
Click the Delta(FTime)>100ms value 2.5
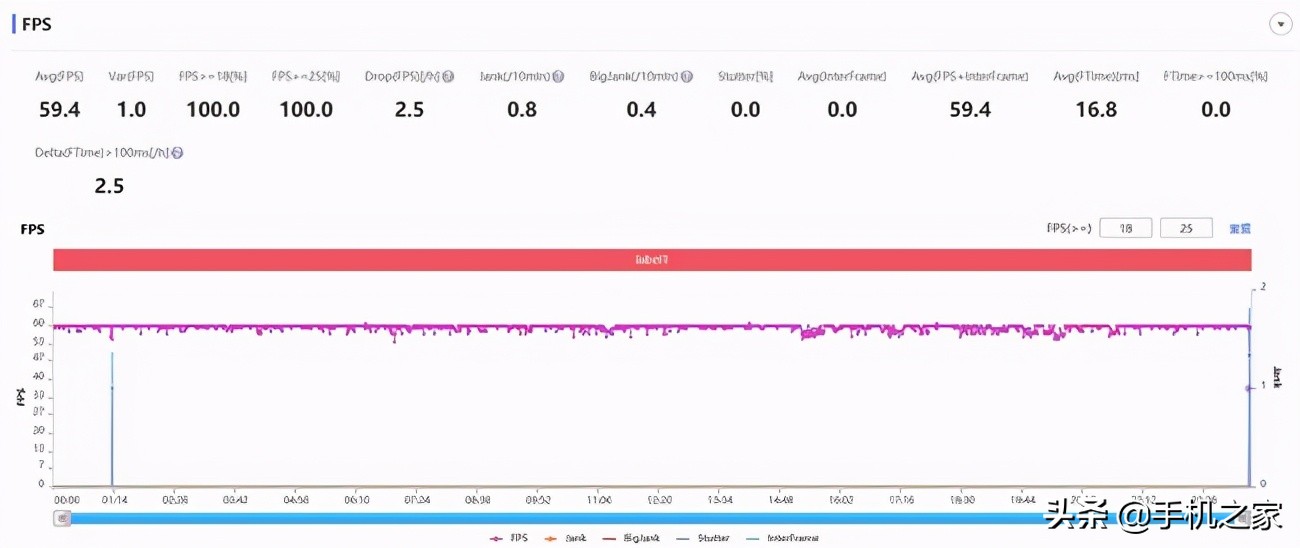click(109, 186)
